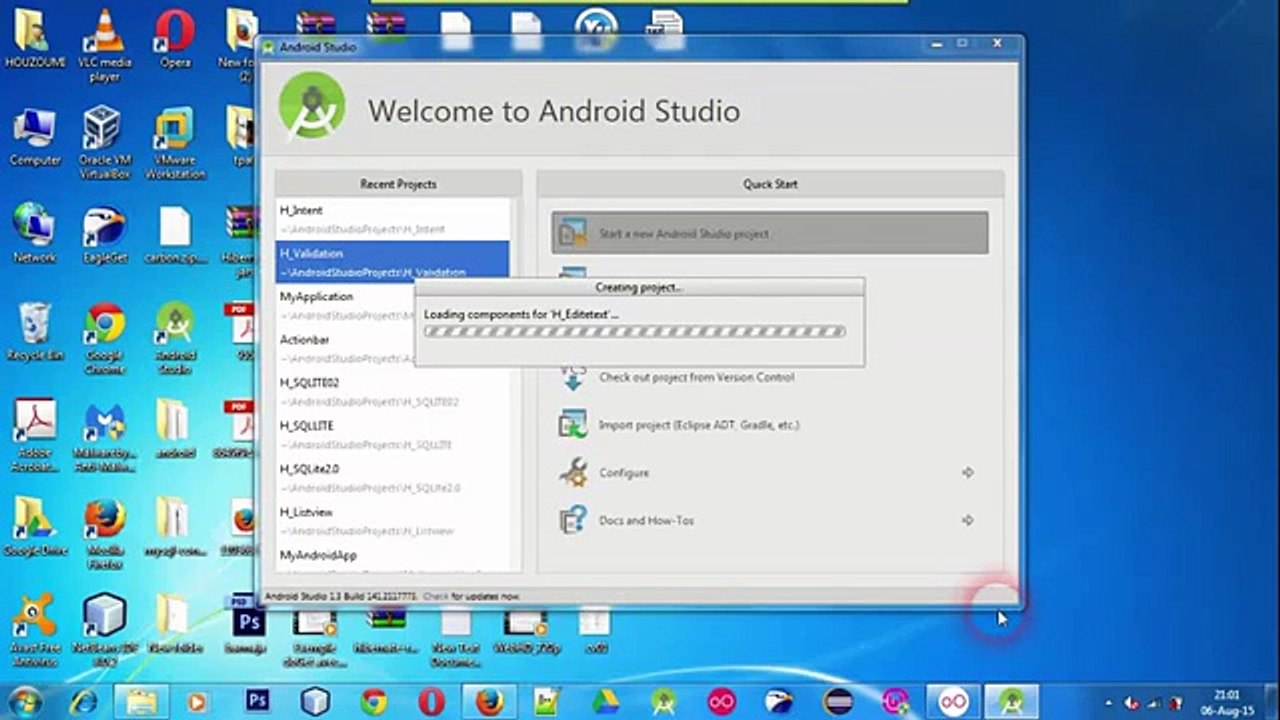
Task: Click the Creating project dialog title
Action: (639, 287)
